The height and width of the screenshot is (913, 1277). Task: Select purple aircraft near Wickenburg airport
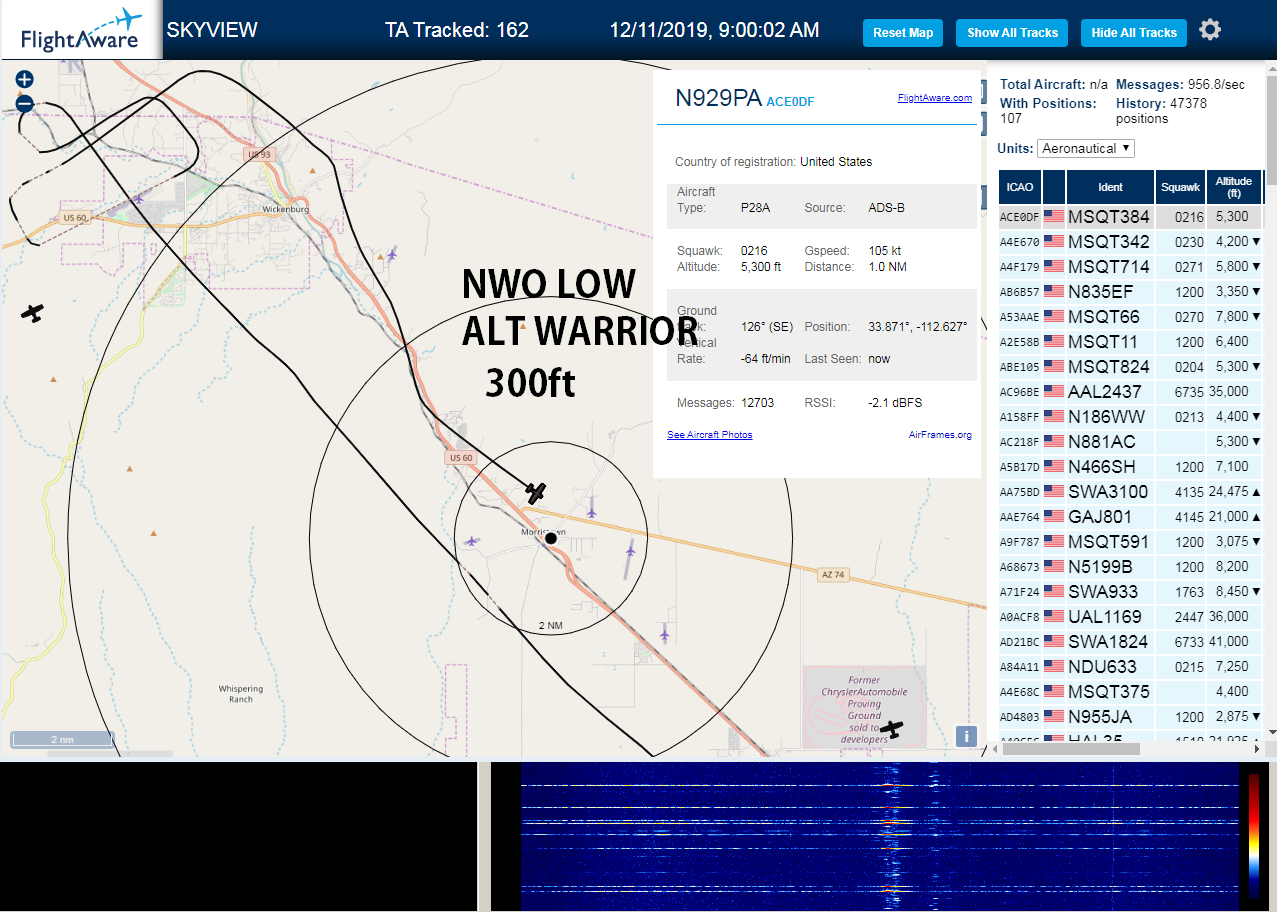137,199
